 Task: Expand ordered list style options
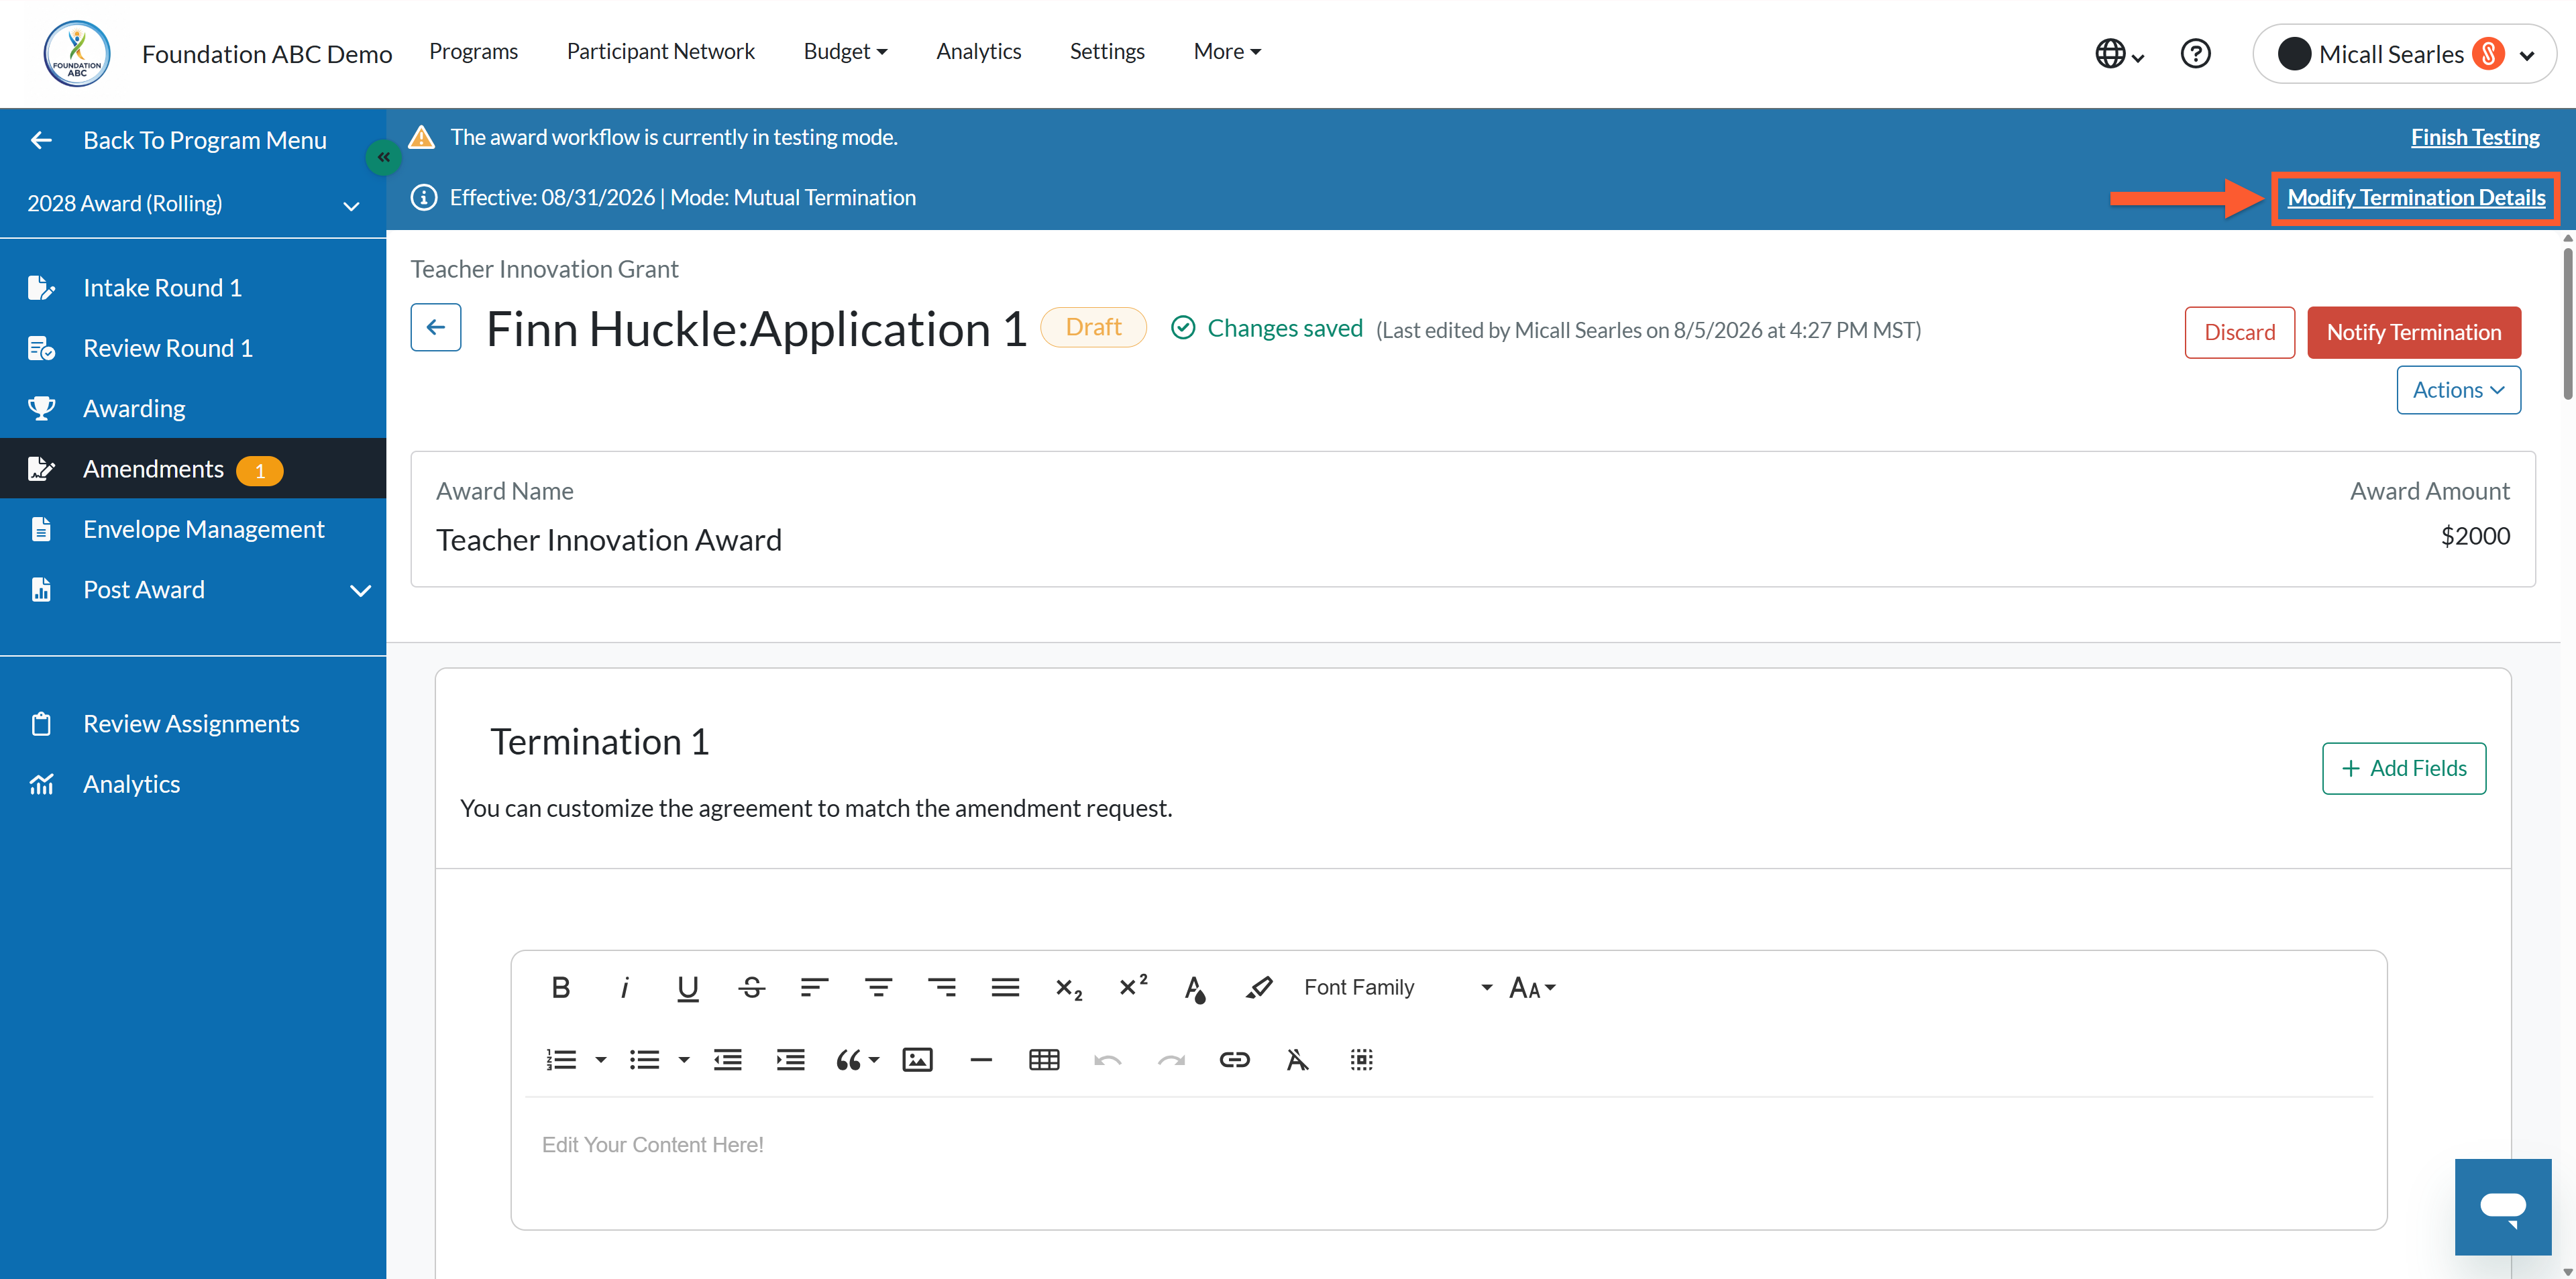point(601,1060)
